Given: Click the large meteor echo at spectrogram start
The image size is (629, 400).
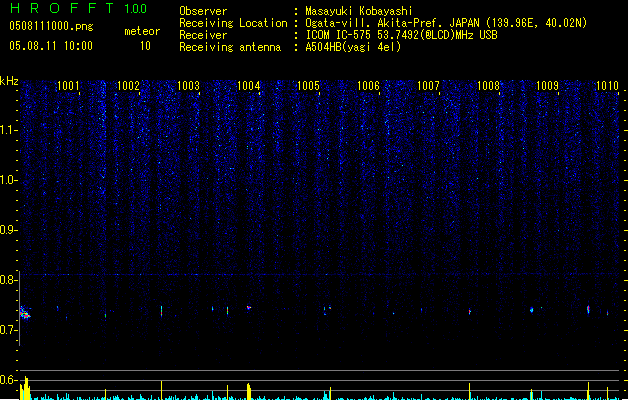Looking at the screenshot, I should pos(25,313).
